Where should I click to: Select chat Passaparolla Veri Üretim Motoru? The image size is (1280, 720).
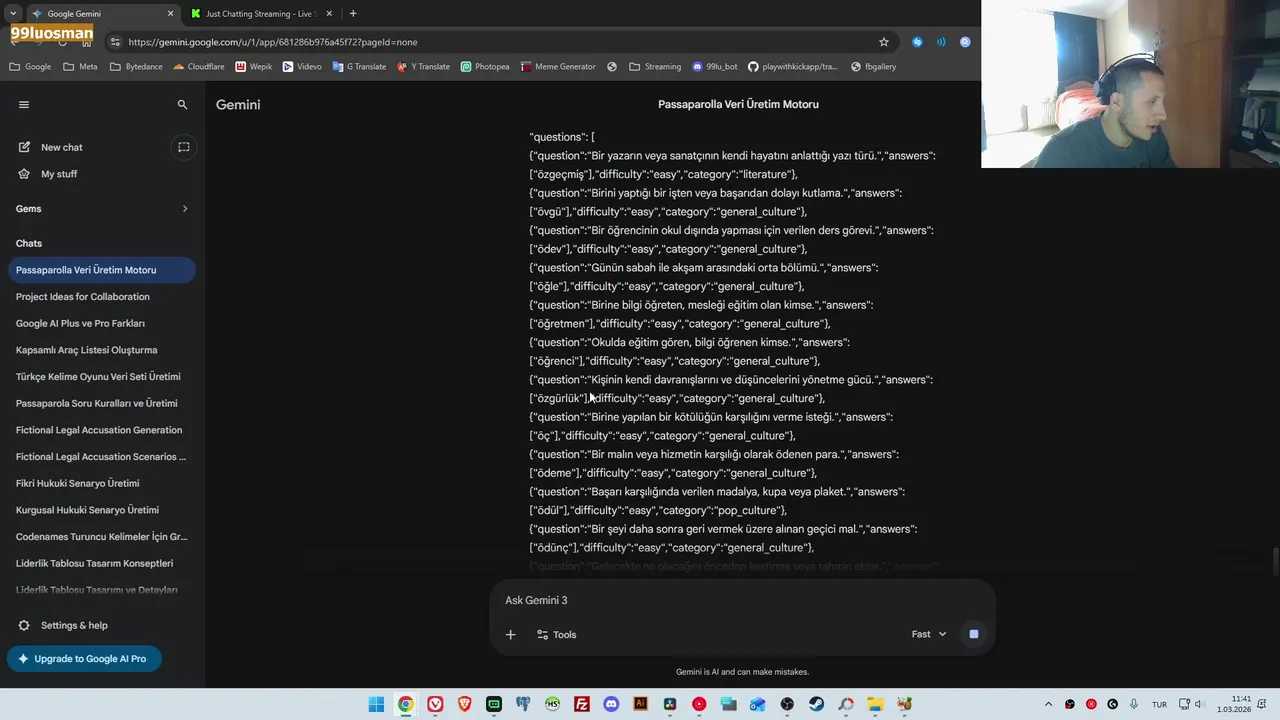coord(100,270)
